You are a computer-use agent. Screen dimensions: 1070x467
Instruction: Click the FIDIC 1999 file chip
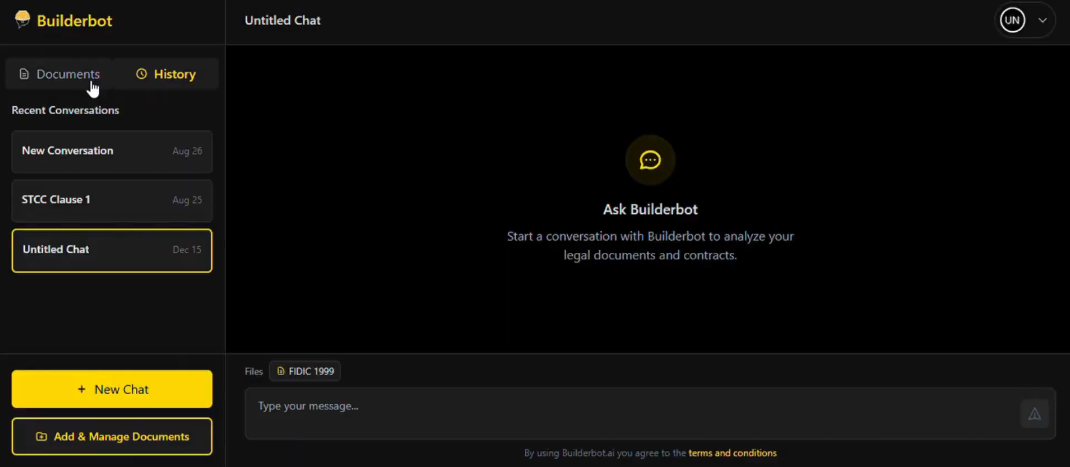tap(305, 371)
